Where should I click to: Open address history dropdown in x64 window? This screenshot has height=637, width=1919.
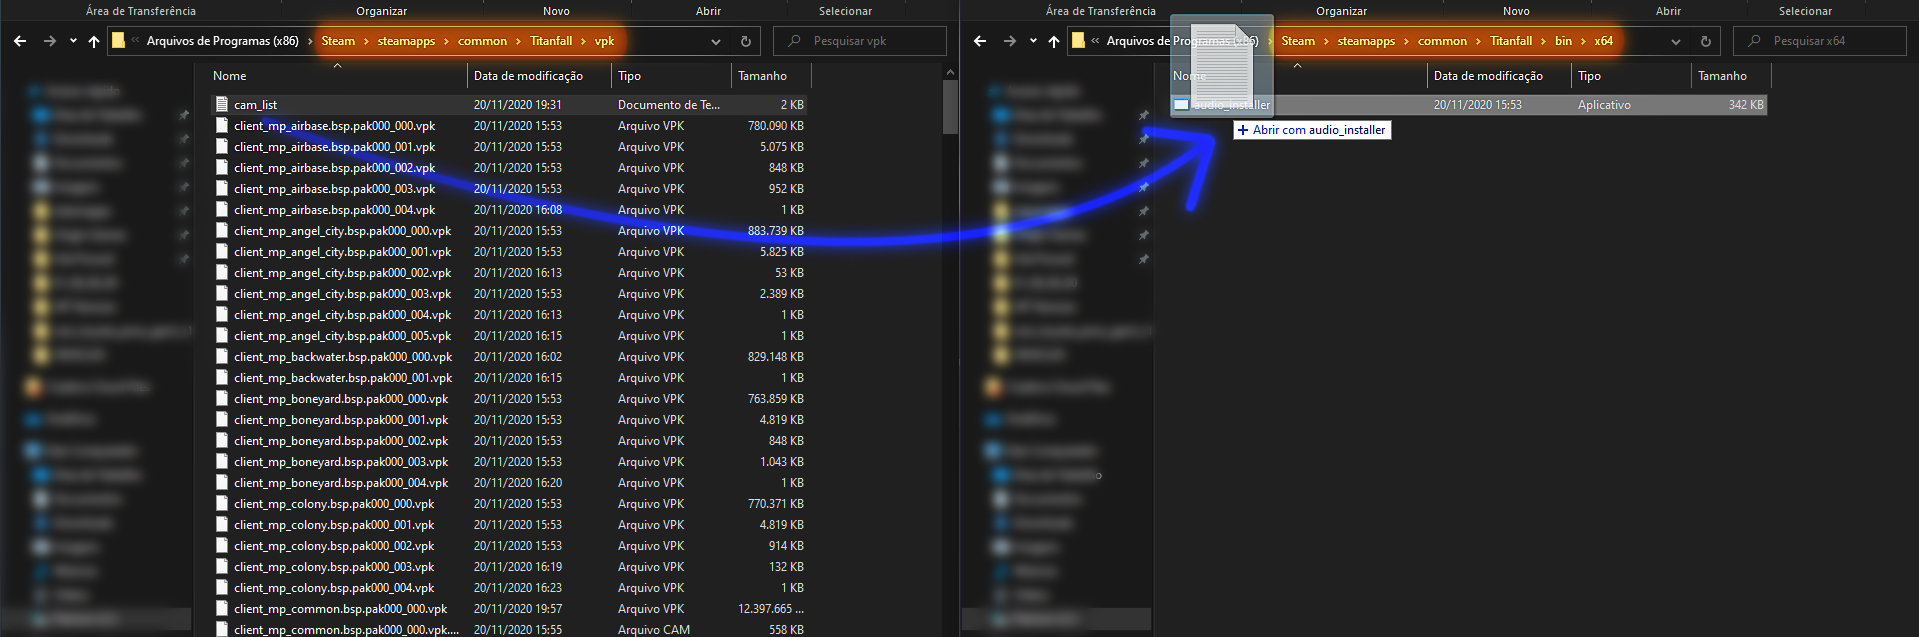point(1676,41)
